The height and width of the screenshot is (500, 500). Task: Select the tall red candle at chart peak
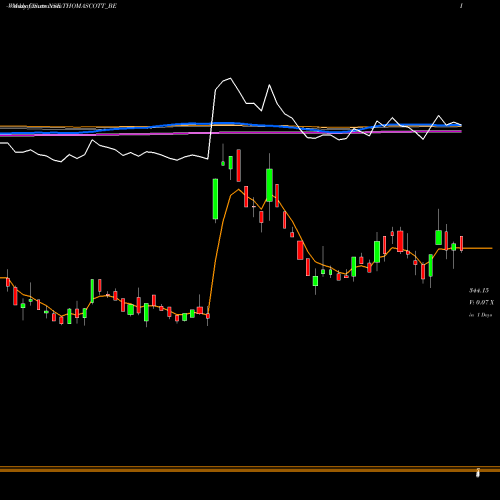[239, 165]
